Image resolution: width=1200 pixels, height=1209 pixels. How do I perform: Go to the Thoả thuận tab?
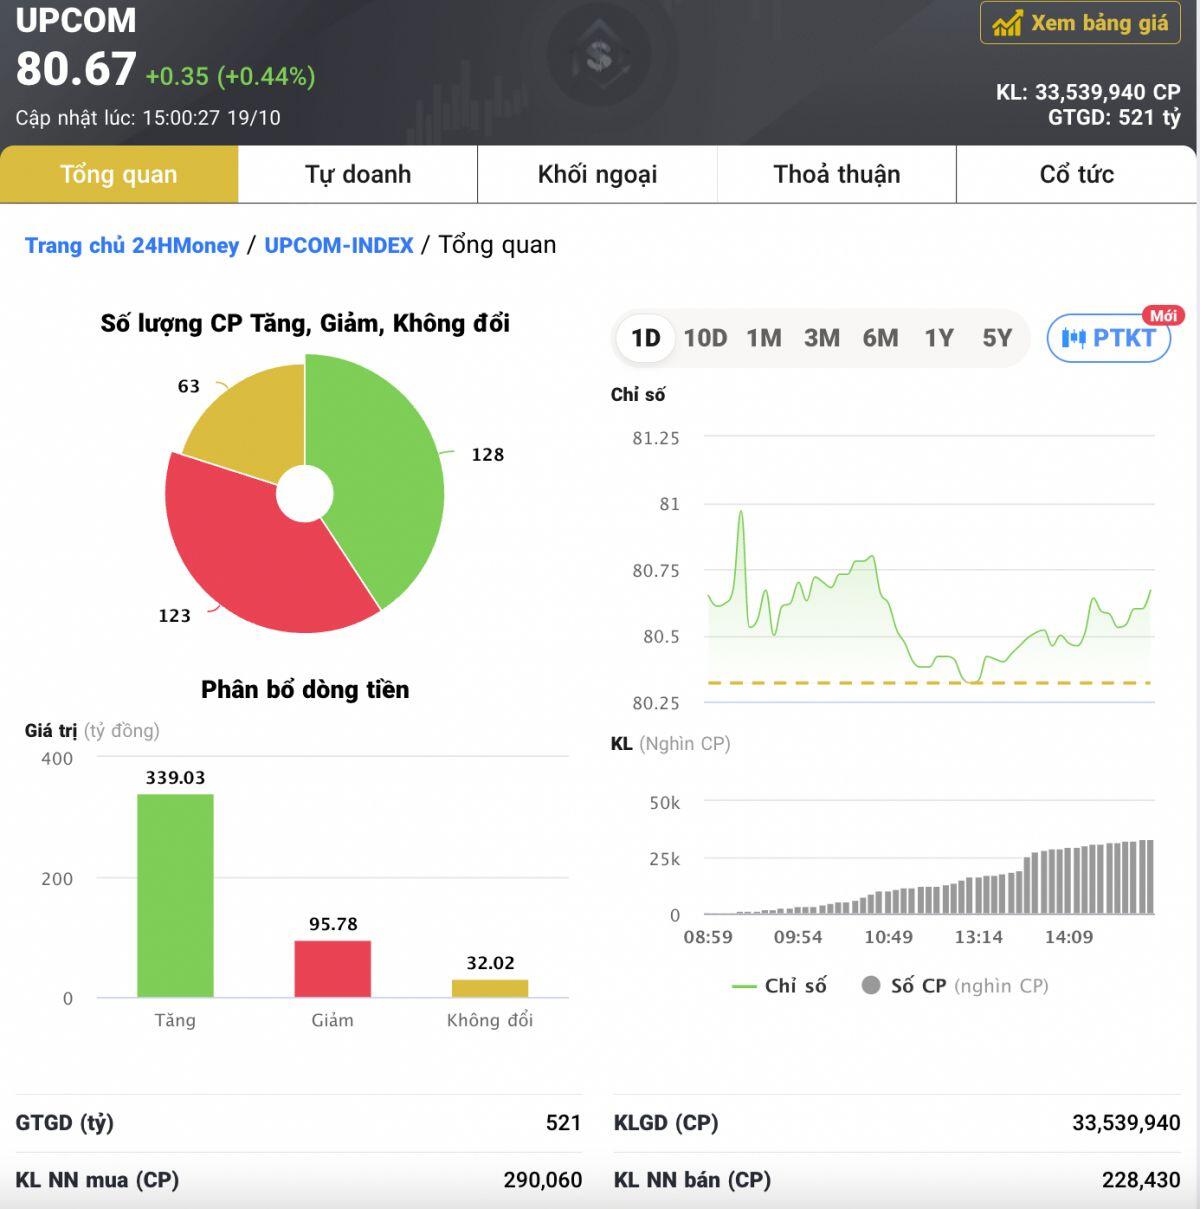(837, 174)
